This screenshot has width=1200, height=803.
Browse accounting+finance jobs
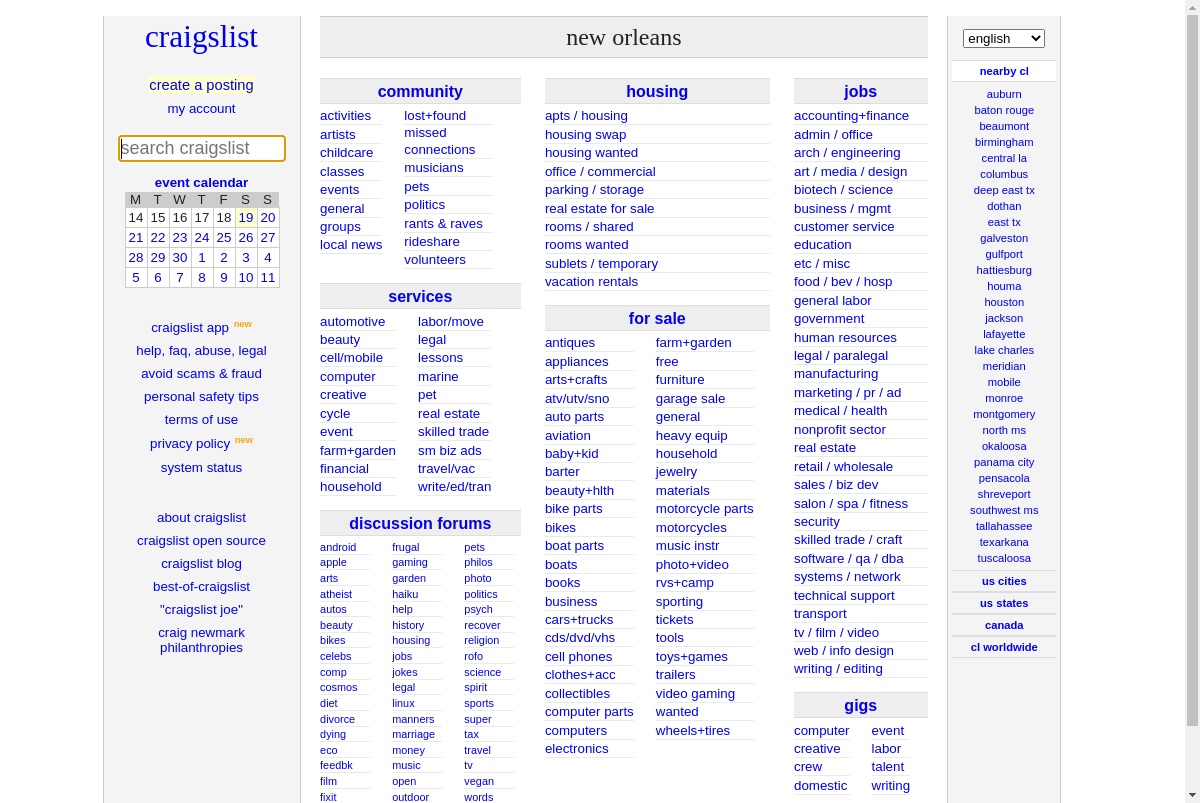pos(851,116)
